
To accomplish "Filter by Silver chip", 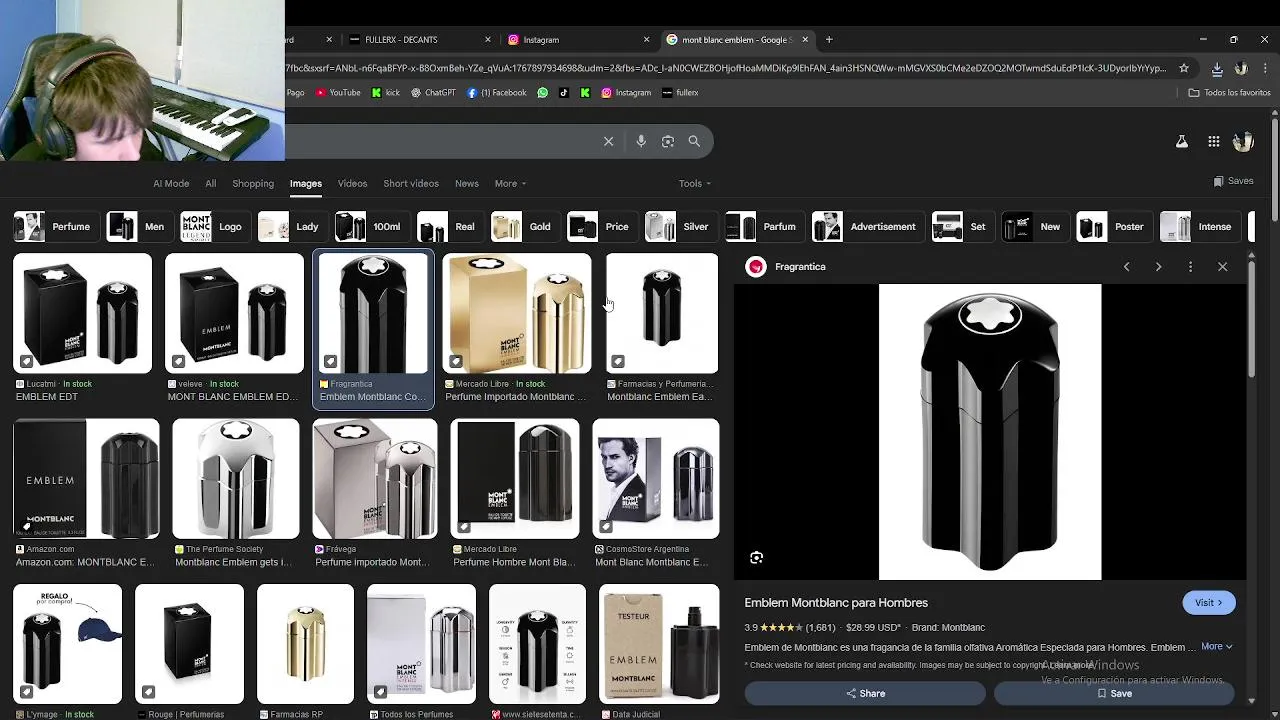I will [x=681, y=227].
